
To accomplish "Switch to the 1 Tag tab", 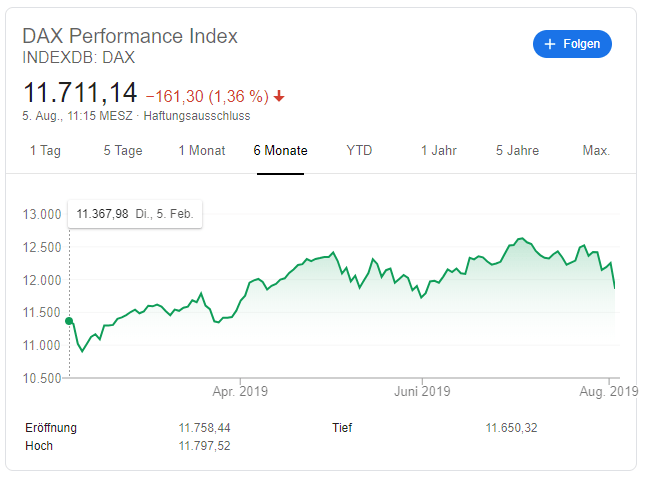I will coord(46,151).
